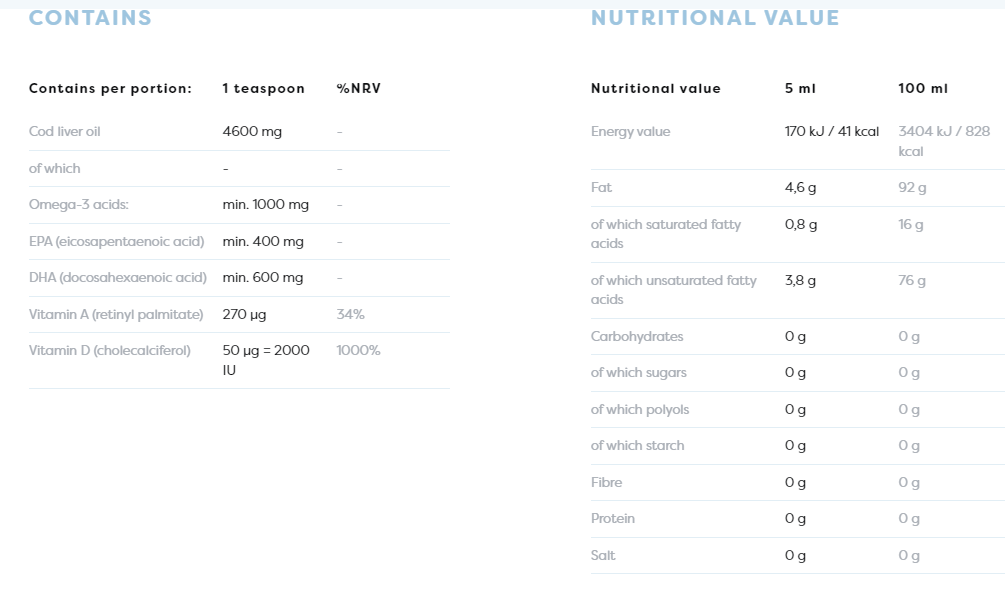1005x608 pixels.
Task: Select the of which saturated fatty acids label
Action: click(665, 234)
